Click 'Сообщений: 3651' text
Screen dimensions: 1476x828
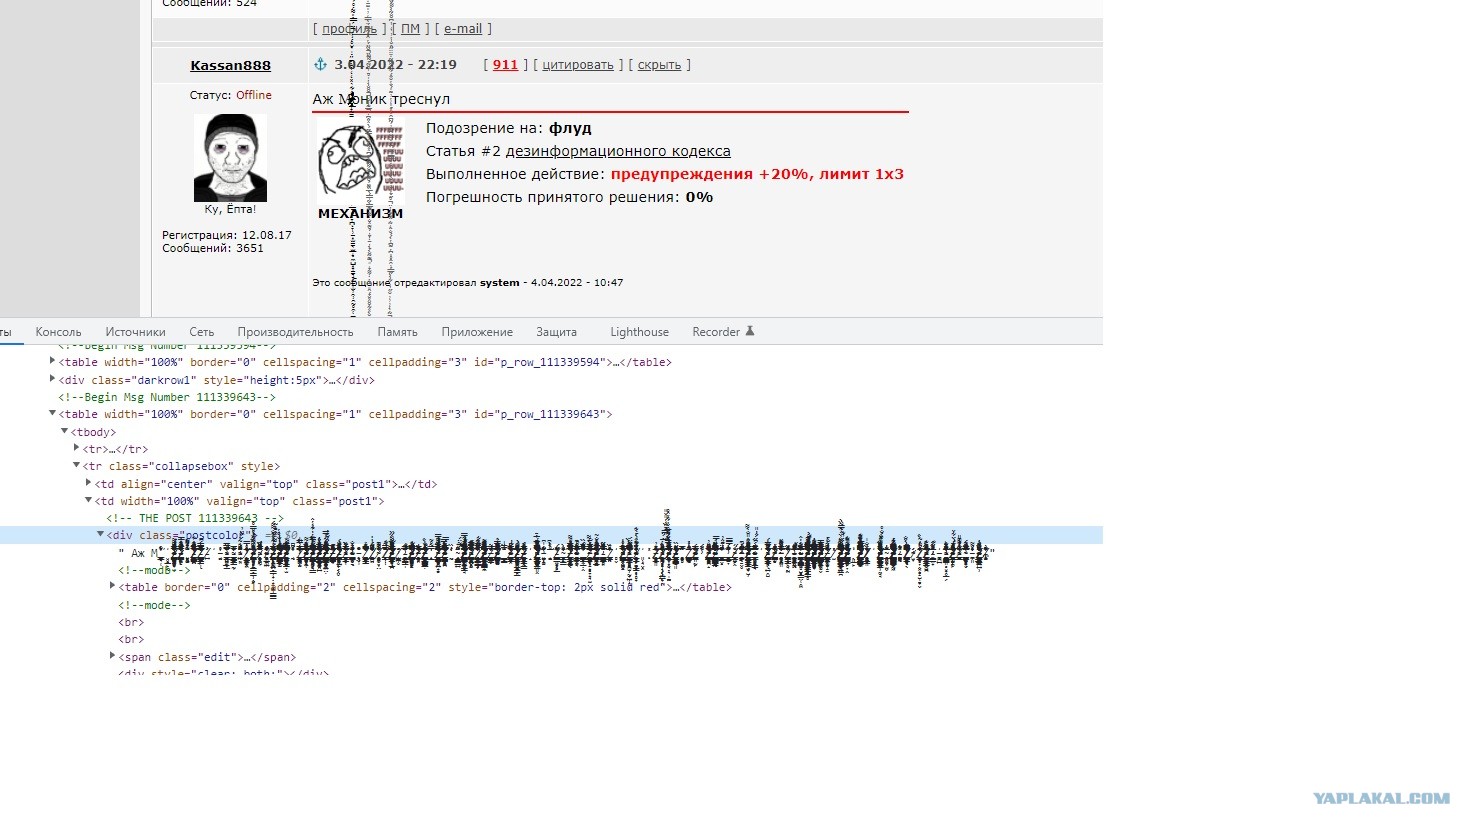(x=213, y=248)
